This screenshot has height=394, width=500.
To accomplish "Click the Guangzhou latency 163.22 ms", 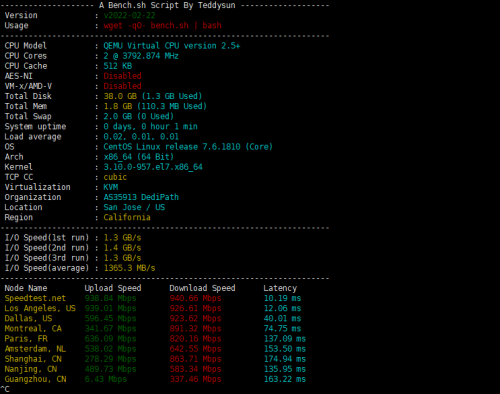I will point(285,379).
